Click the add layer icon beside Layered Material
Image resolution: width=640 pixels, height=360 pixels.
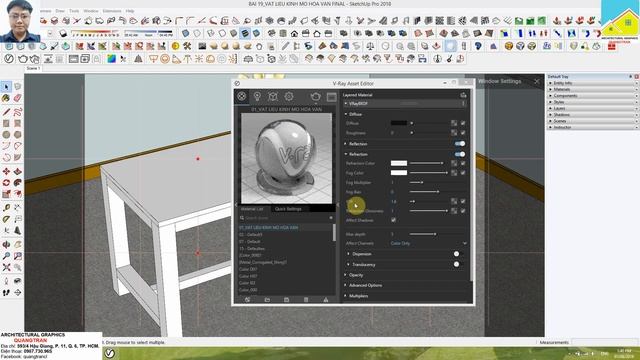pos(463,95)
